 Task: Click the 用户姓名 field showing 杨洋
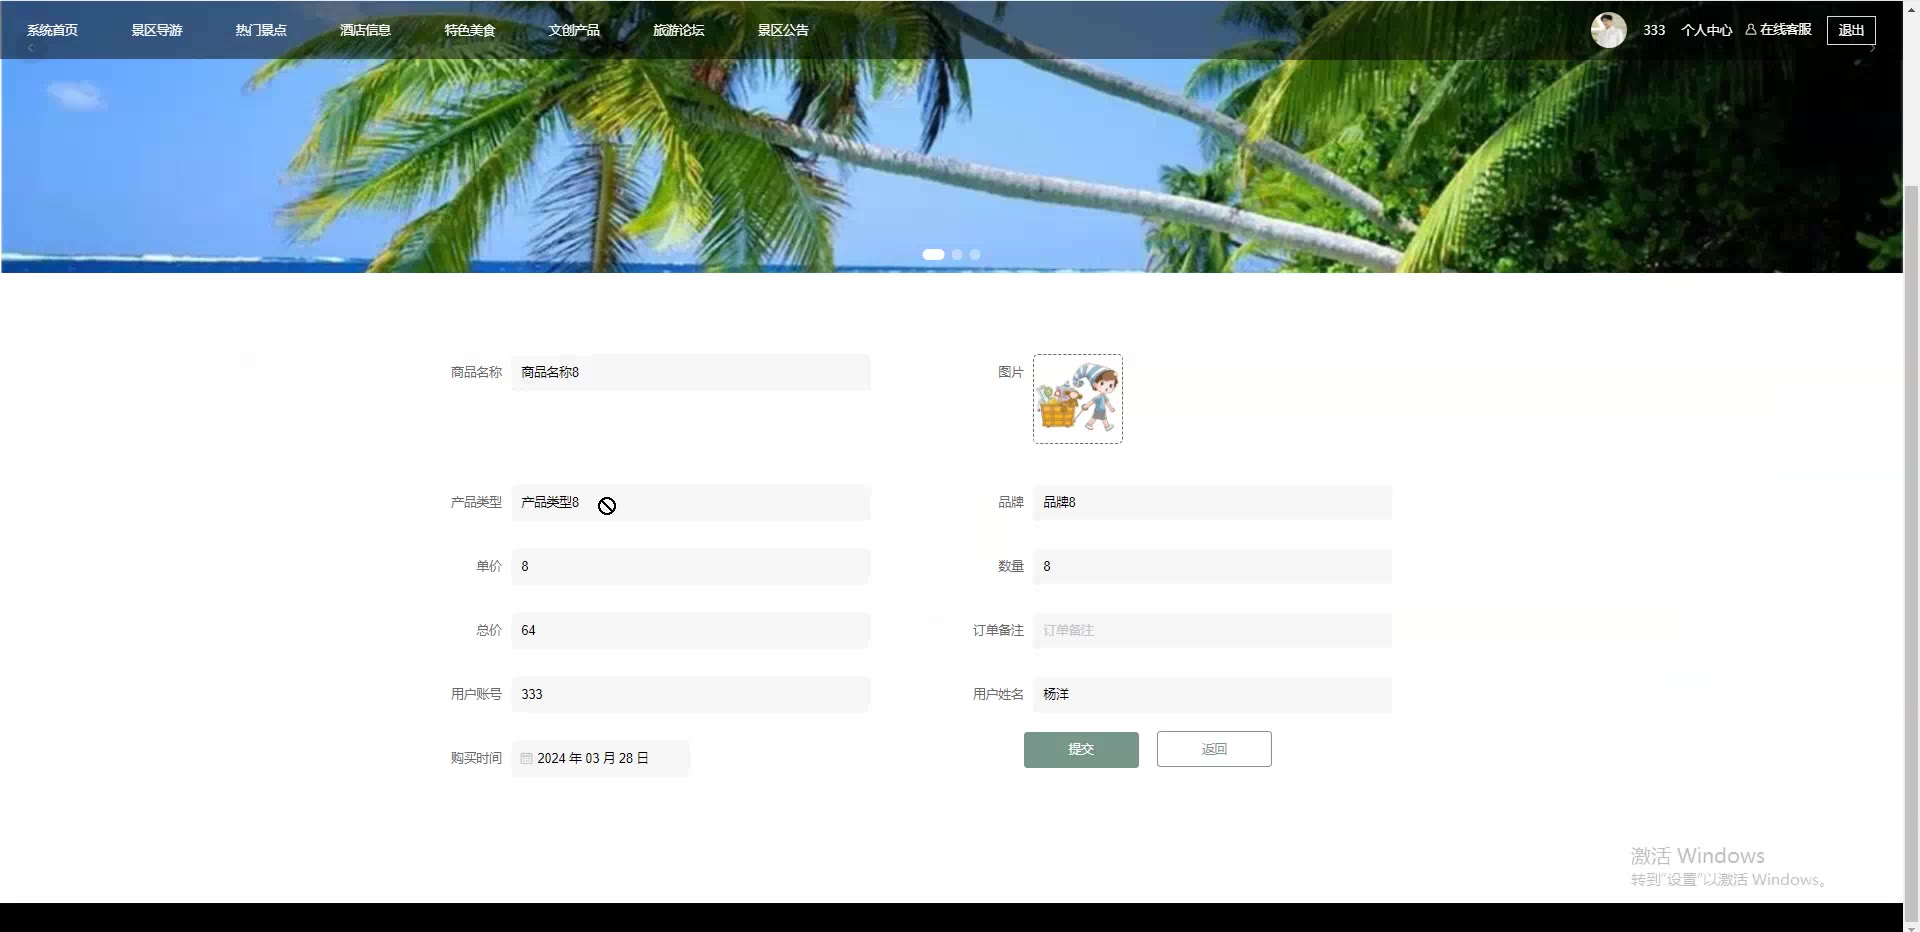[x=1212, y=694]
